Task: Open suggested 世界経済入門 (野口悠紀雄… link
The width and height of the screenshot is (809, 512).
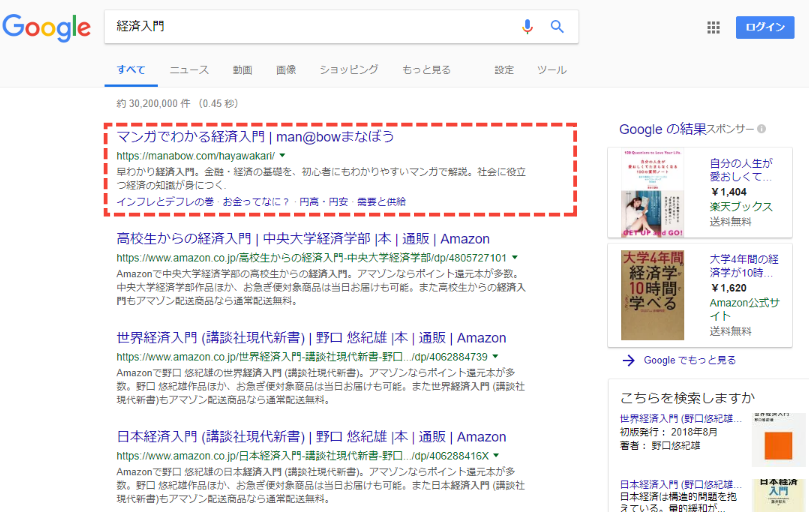Action: [x=681, y=419]
